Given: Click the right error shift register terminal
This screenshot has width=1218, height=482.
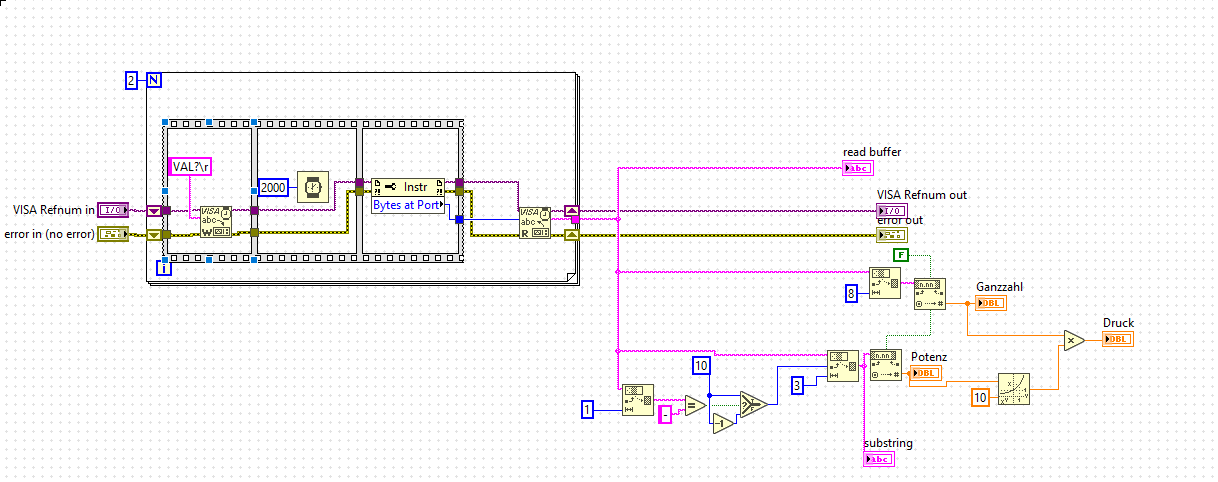Looking at the screenshot, I should tap(571, 235).
